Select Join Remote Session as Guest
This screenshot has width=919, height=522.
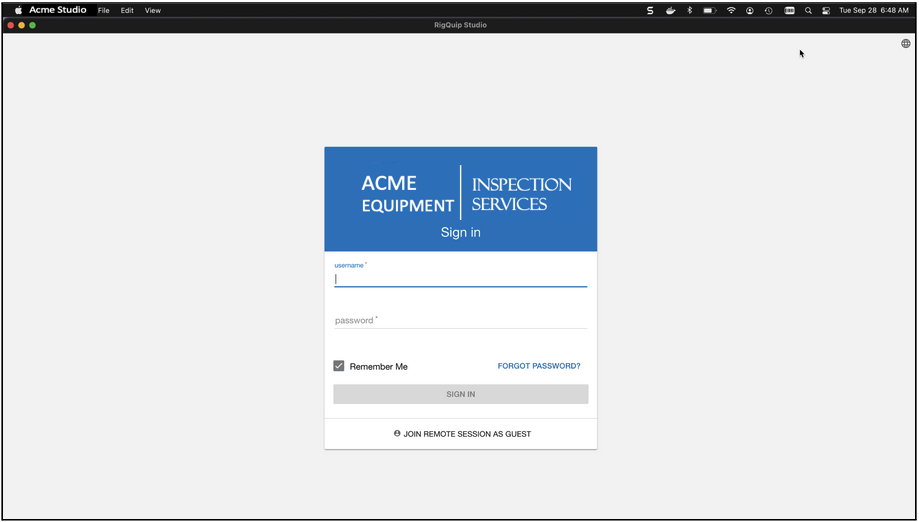[x=462, y=434]
